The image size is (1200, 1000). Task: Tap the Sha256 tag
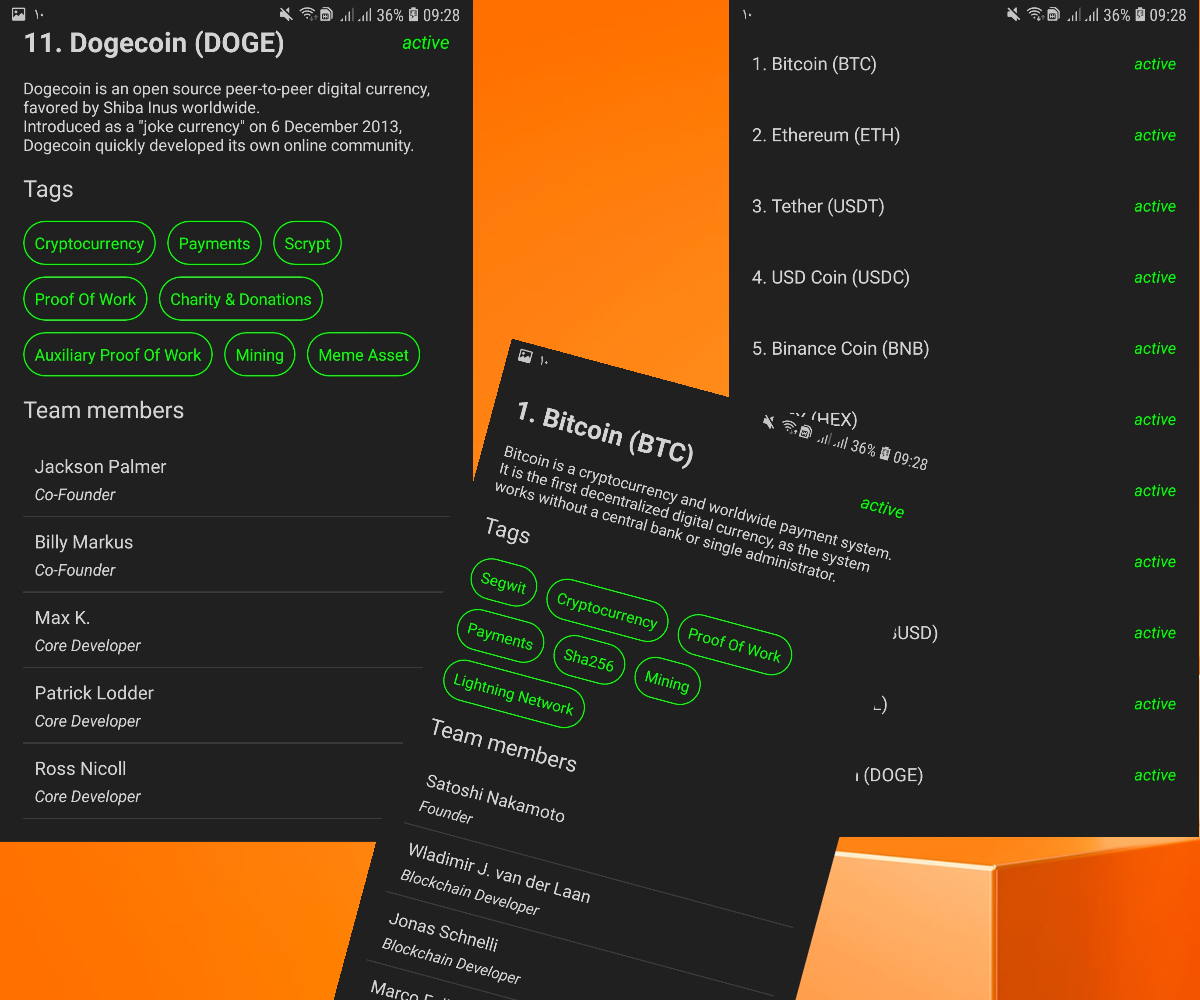[589, 660]
